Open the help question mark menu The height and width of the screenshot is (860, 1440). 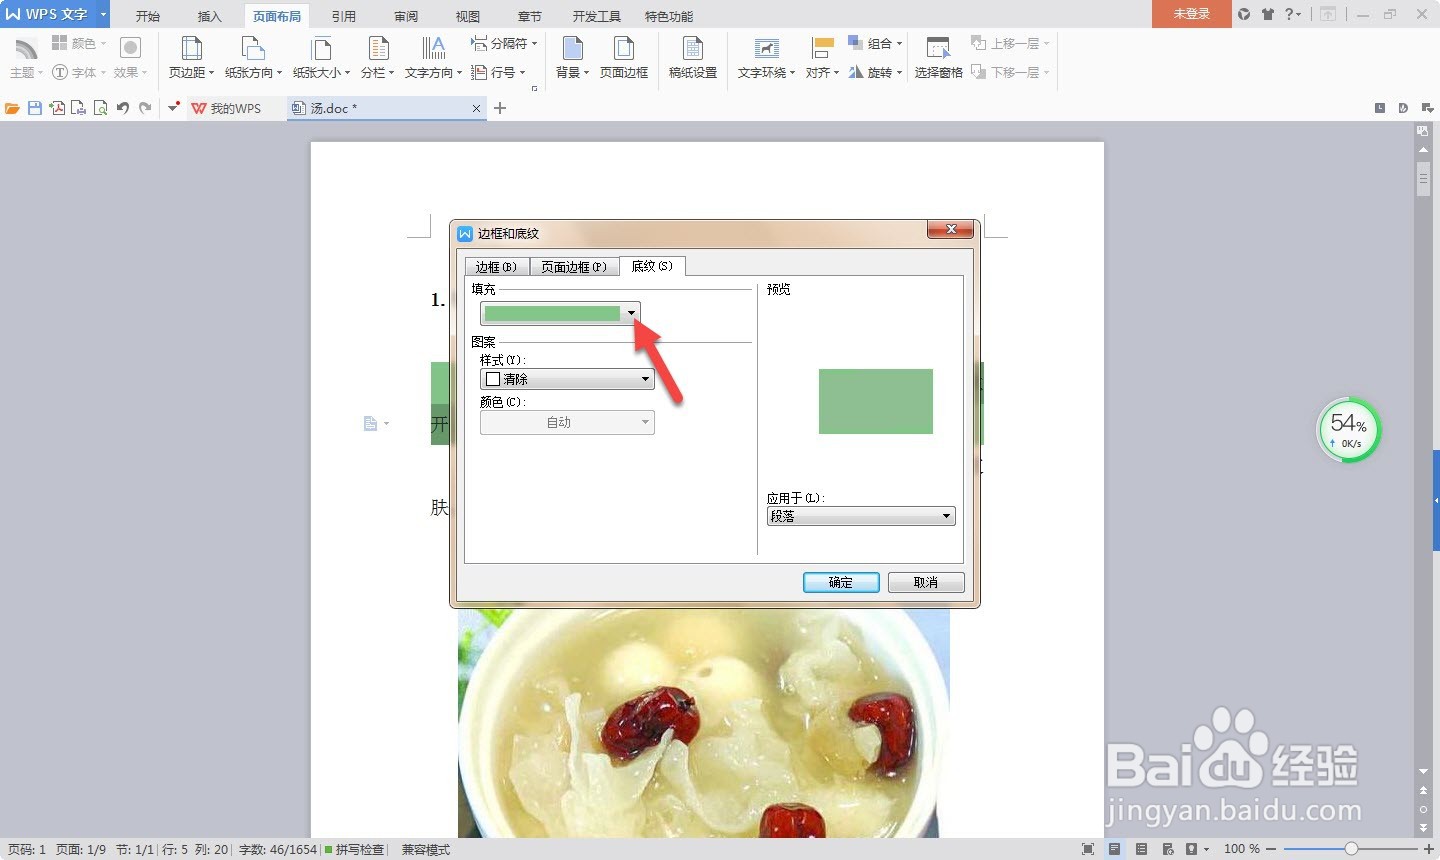pyautogui.click(x=1293, y=14)
